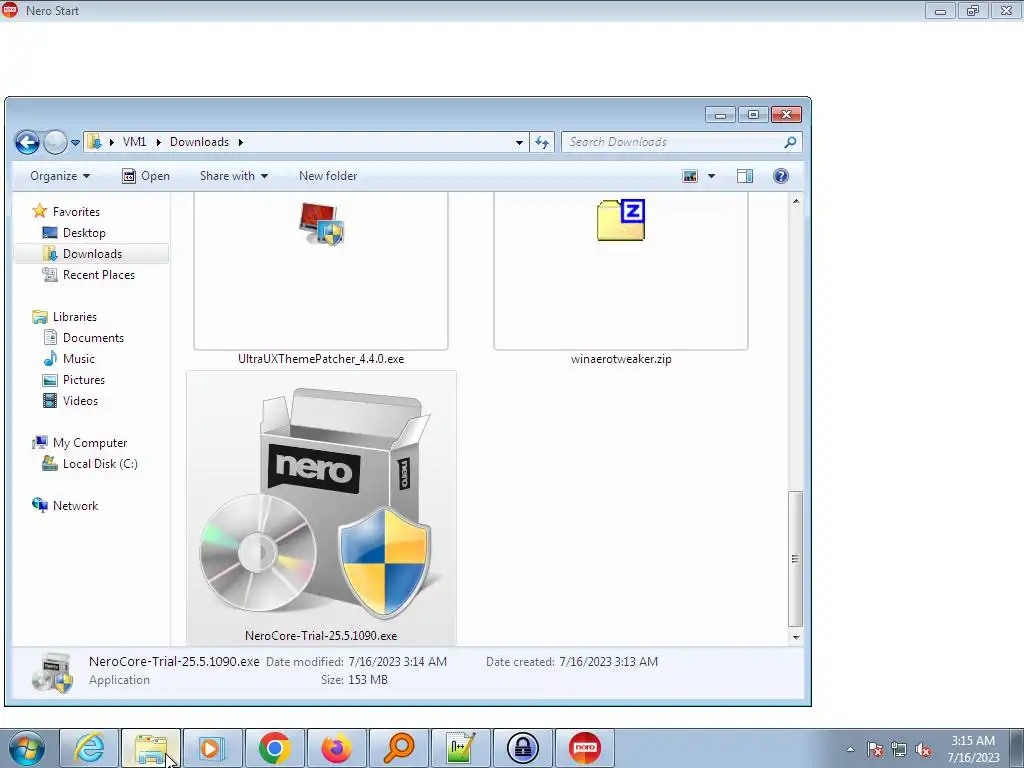Select Downloads under Favorites
This screenshot has width=1024, height=768.
(x=92, y=253)
